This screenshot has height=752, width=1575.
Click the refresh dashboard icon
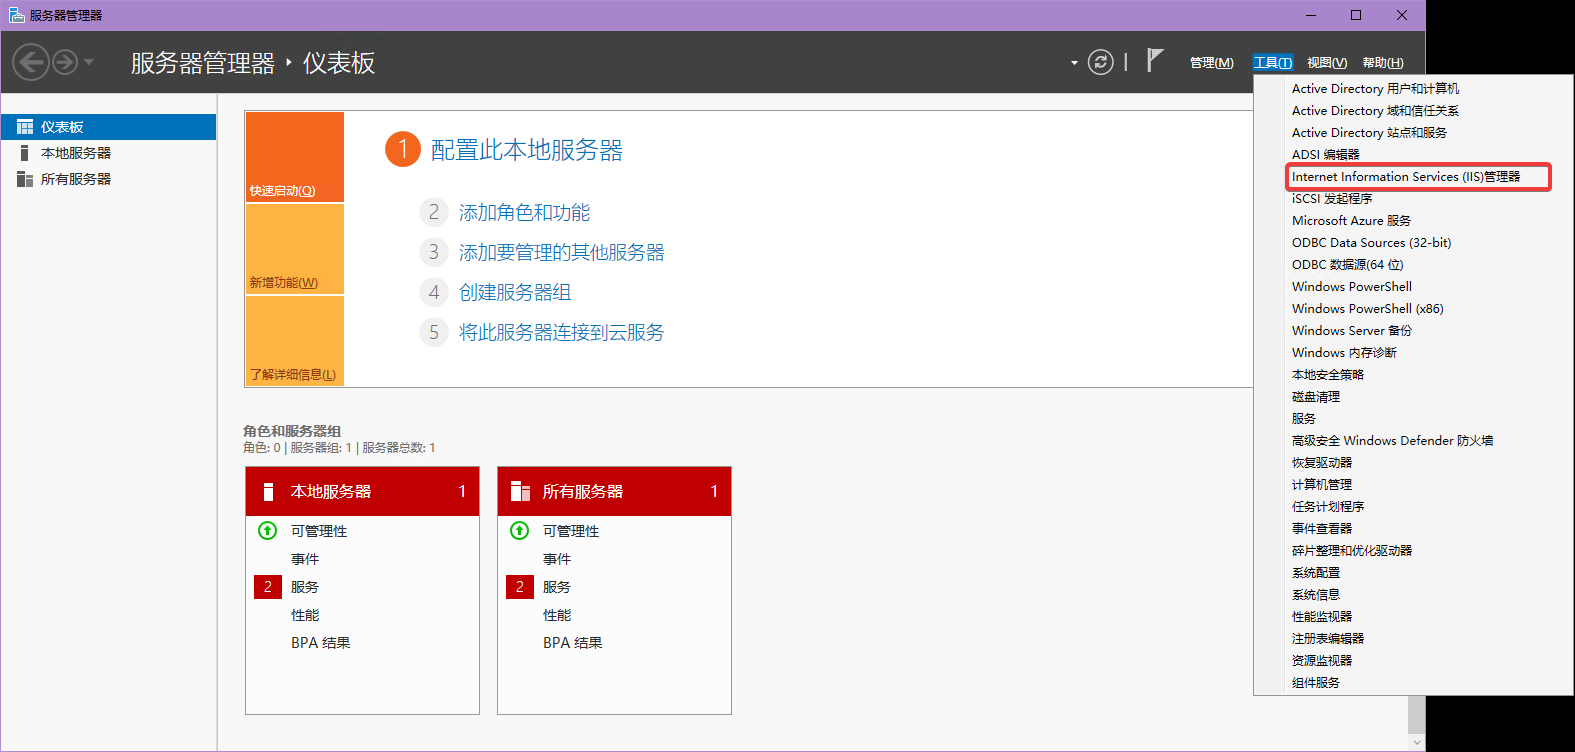[1100, 62]
